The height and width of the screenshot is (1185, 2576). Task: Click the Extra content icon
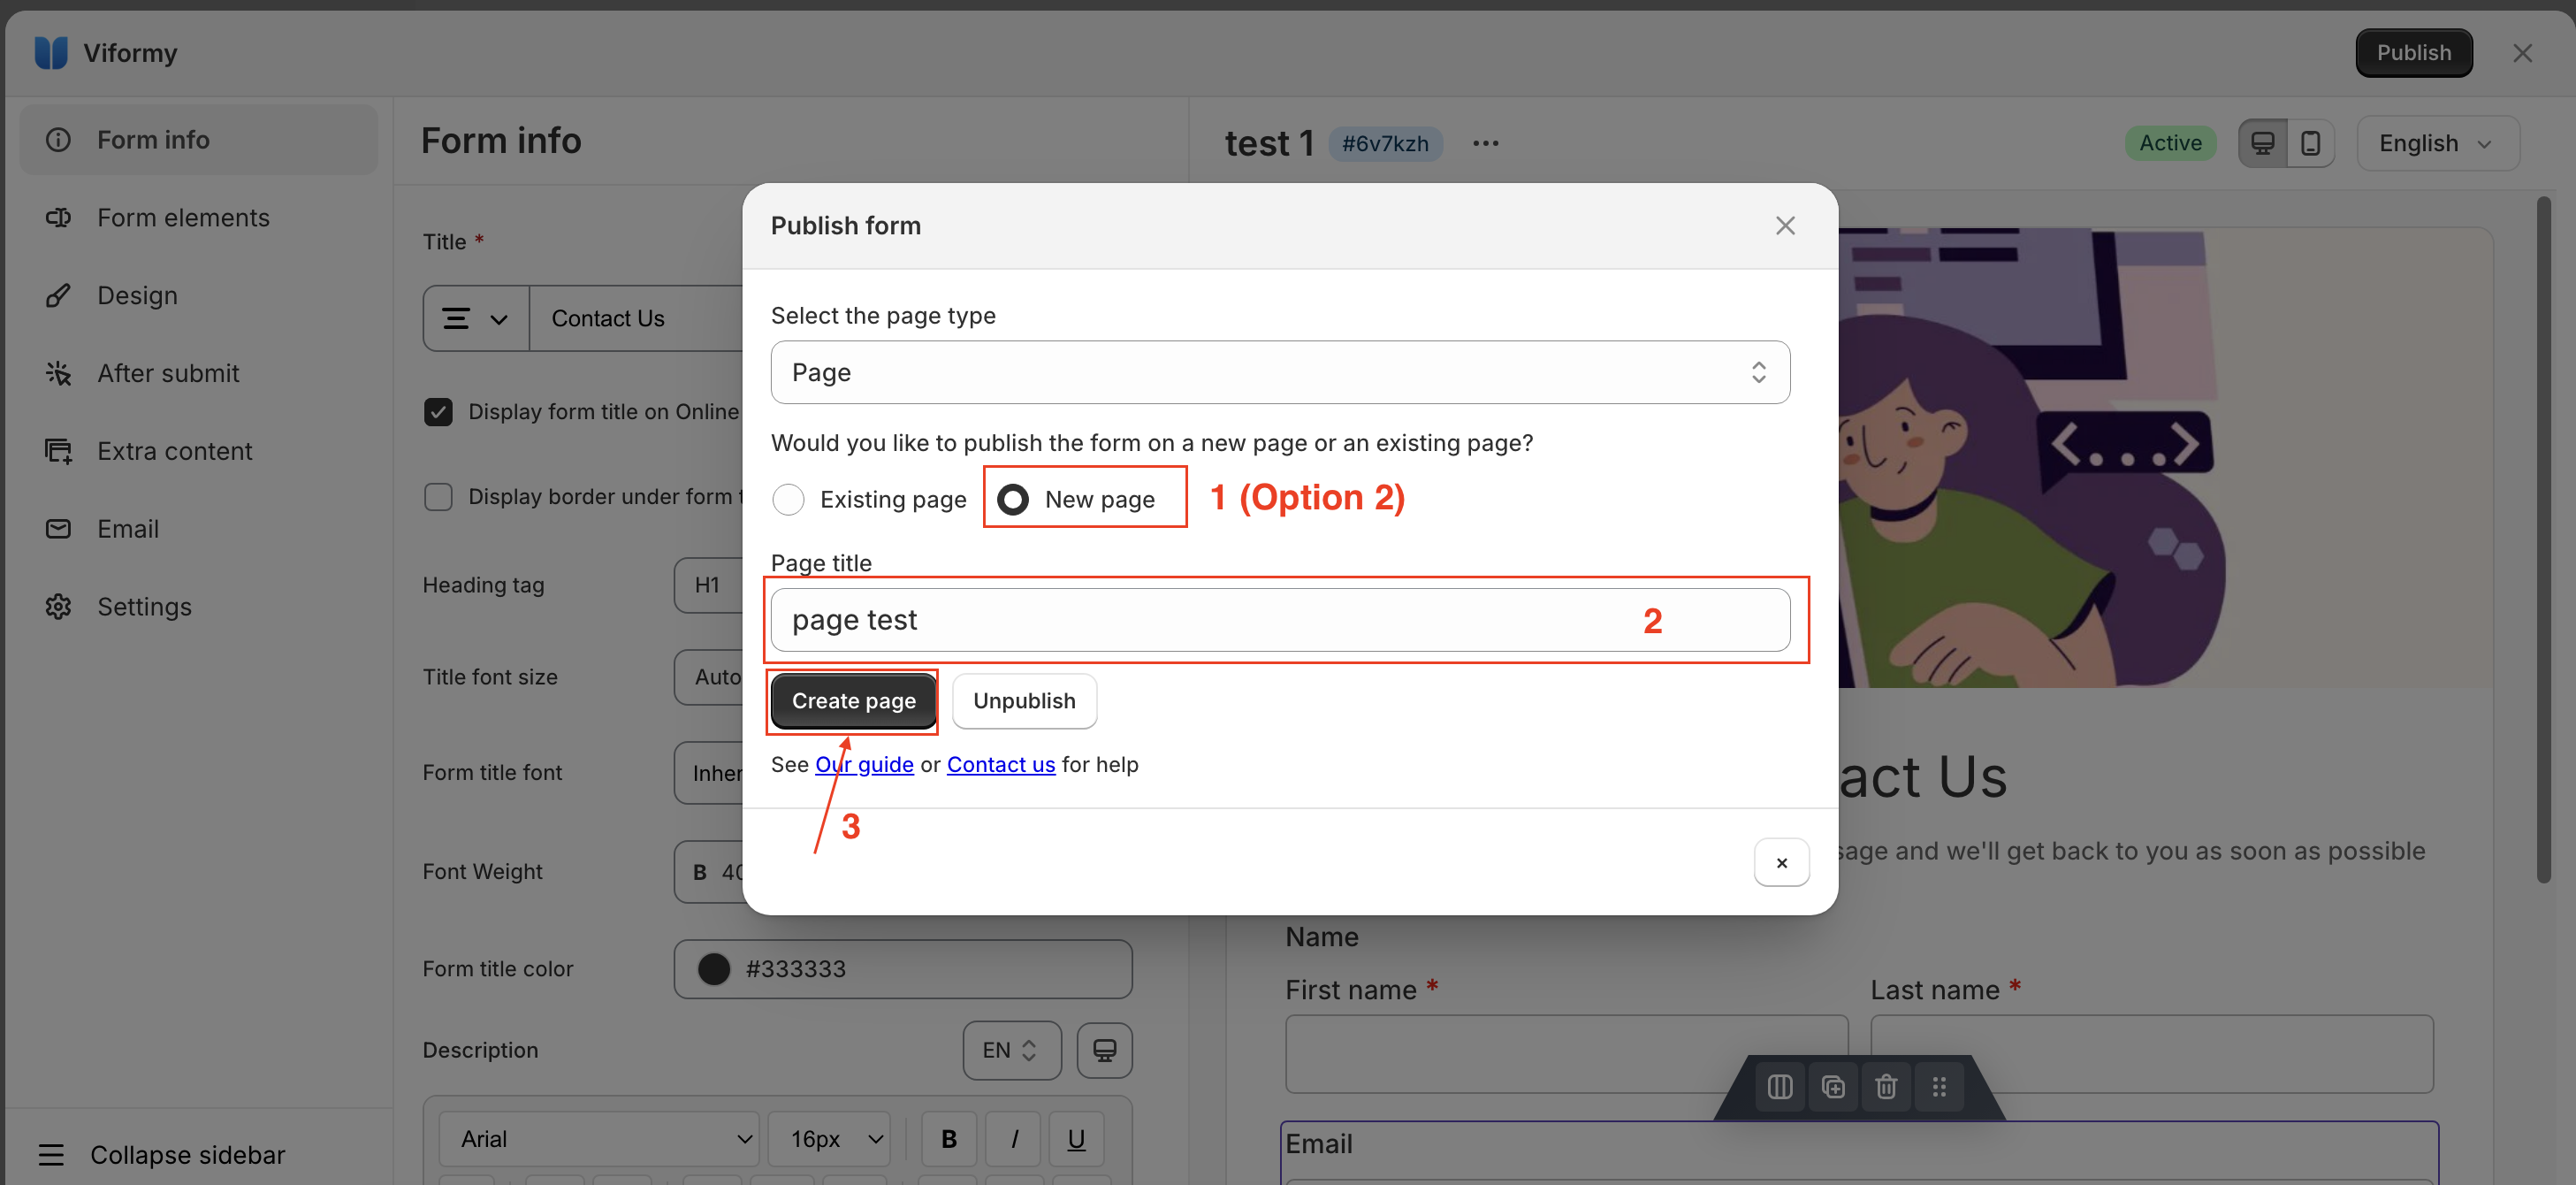point(58,451)
